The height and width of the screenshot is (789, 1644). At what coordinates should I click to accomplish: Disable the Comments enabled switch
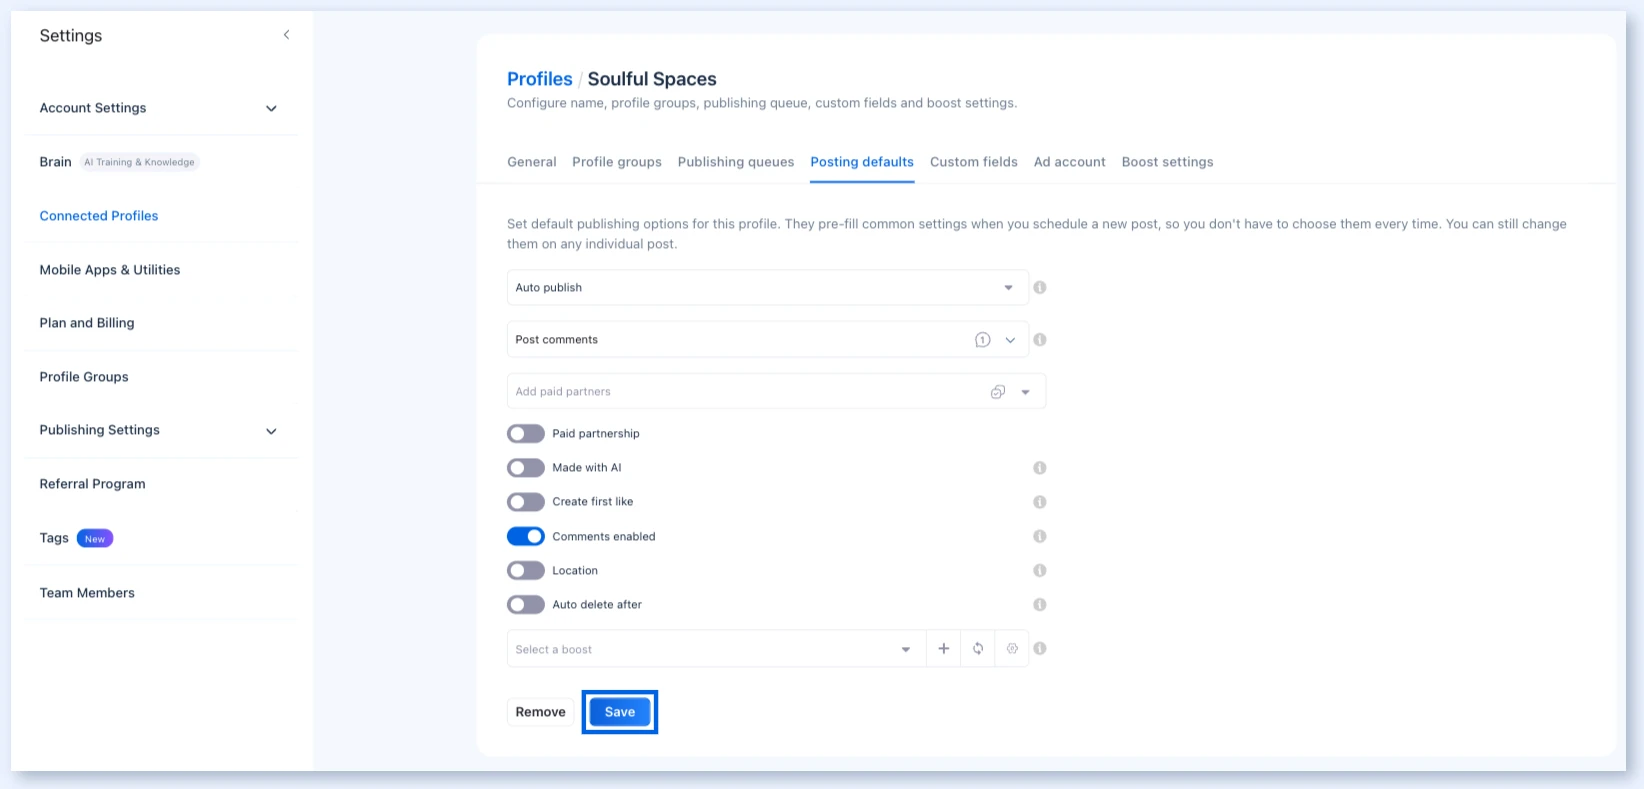(526, 537)
